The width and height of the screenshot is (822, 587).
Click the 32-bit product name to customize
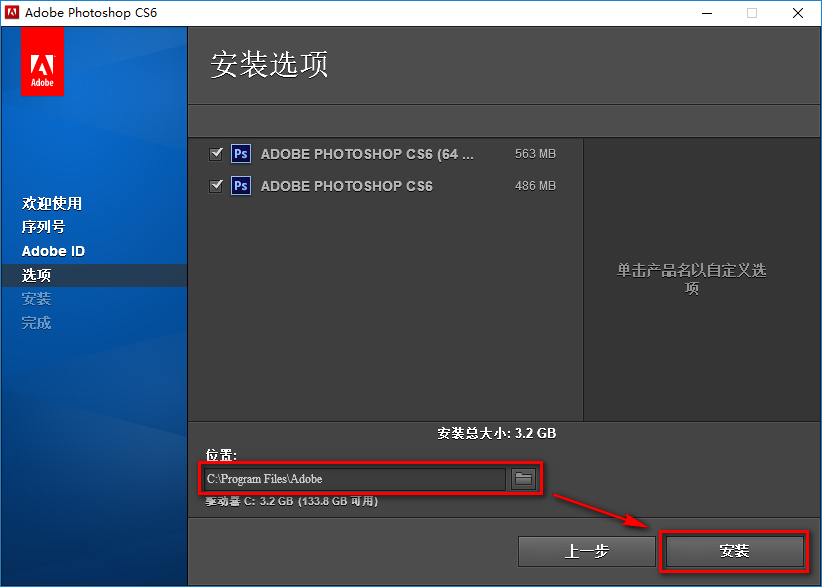click(346, 185)
